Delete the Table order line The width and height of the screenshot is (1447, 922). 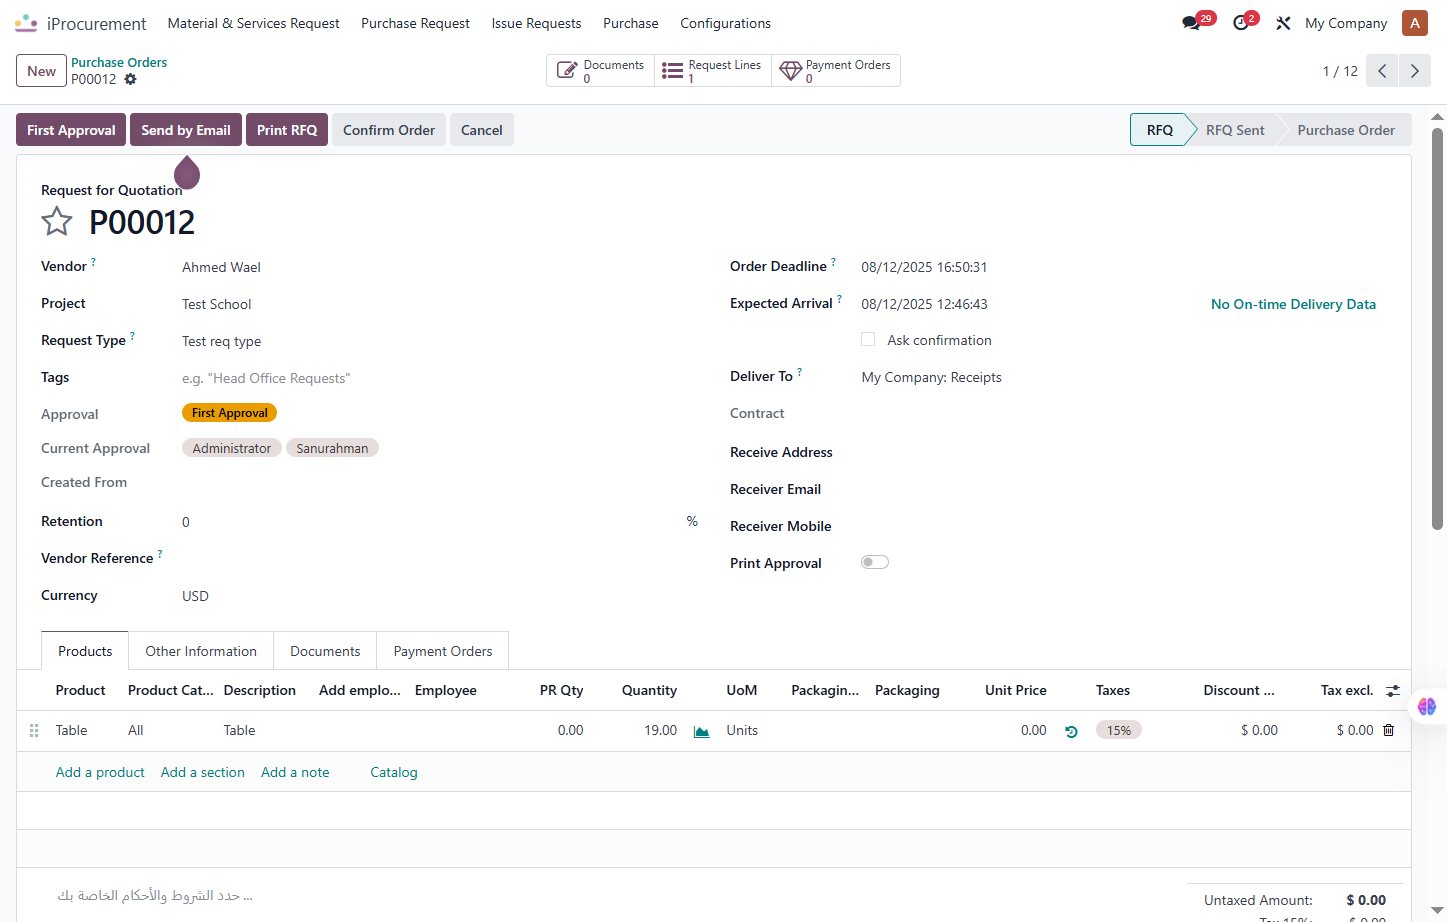(x=1389, y=730)
